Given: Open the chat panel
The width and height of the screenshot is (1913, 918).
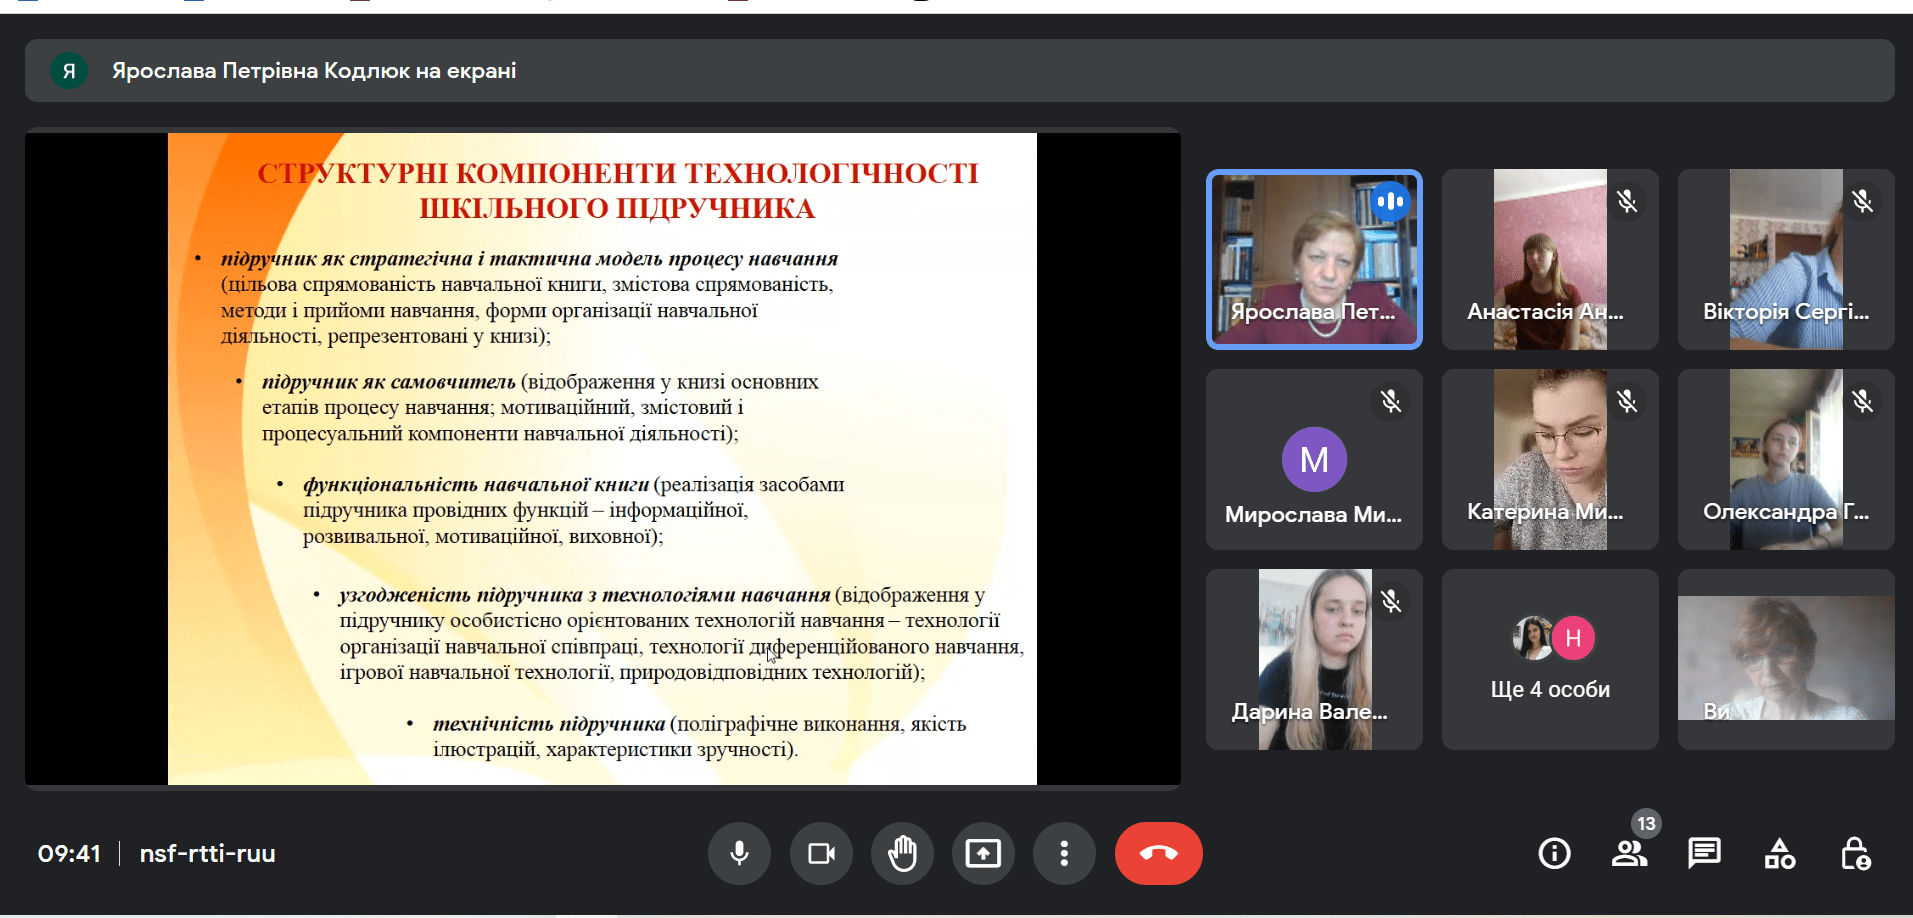Looking at the screenshot, I should [x=1704, y=853].
